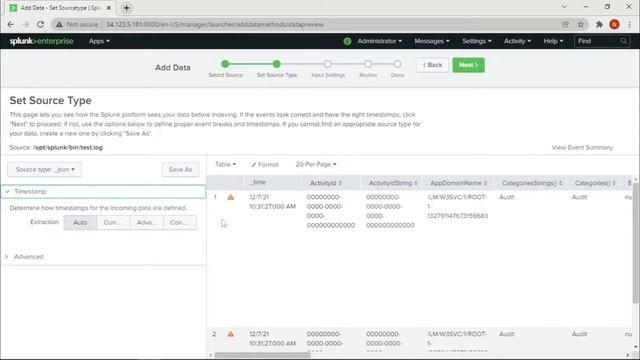
Task: Open the tab search chevron in Chrome
Action: (x=564, y=7)
